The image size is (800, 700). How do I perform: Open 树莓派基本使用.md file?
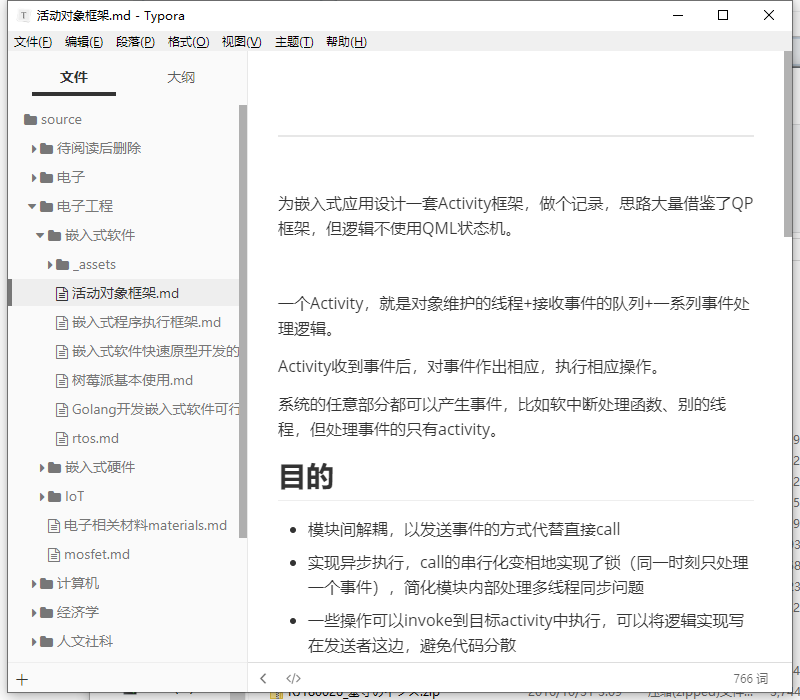coord(132,381)
